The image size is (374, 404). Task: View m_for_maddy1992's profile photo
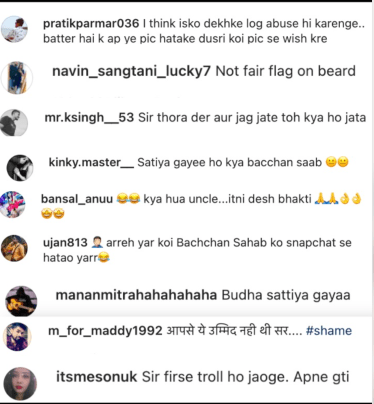coord(17,337)
